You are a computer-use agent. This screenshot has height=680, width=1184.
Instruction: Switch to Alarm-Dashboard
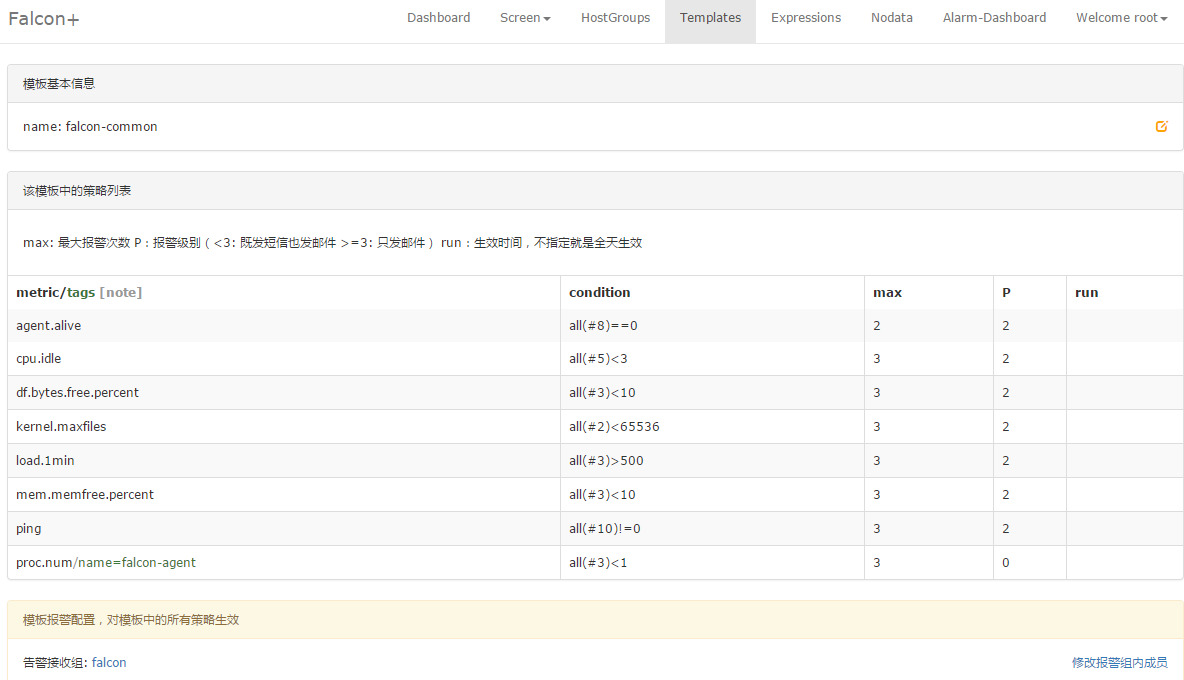point(994,18)
